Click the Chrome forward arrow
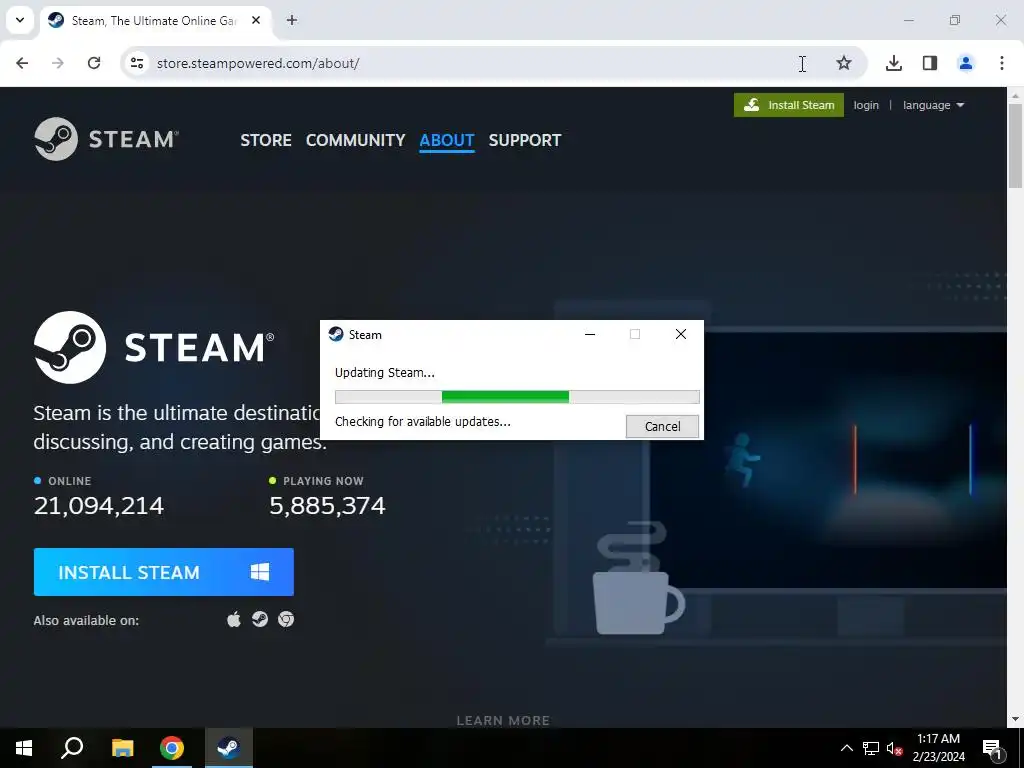The image size is (1024, 768). [58, 63]
